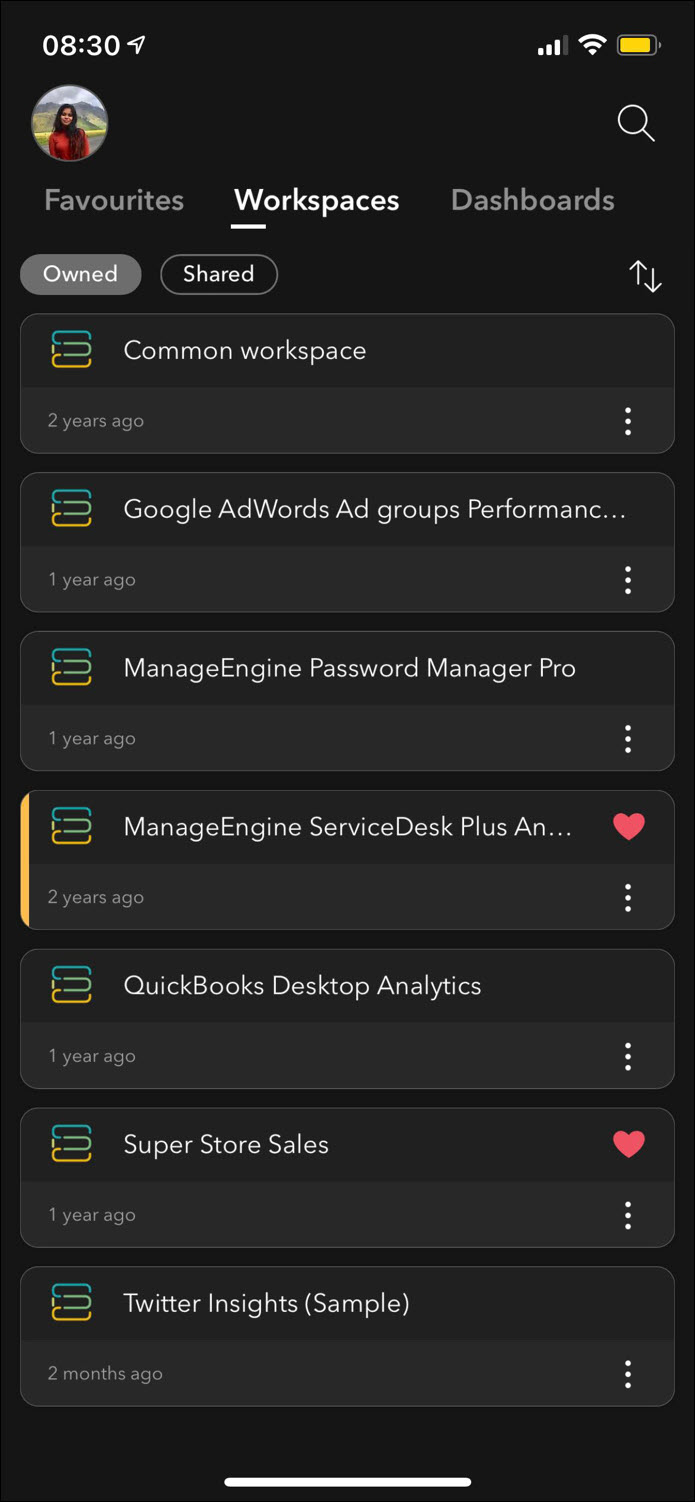Open the search magnifier icon

(635, 124)
